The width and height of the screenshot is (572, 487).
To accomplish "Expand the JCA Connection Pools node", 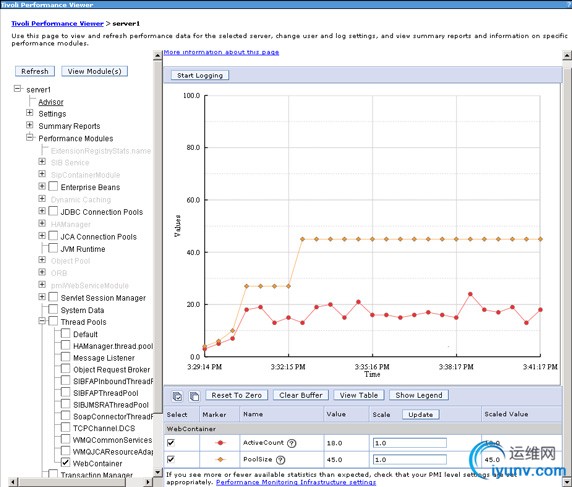I will click(42, 236).
